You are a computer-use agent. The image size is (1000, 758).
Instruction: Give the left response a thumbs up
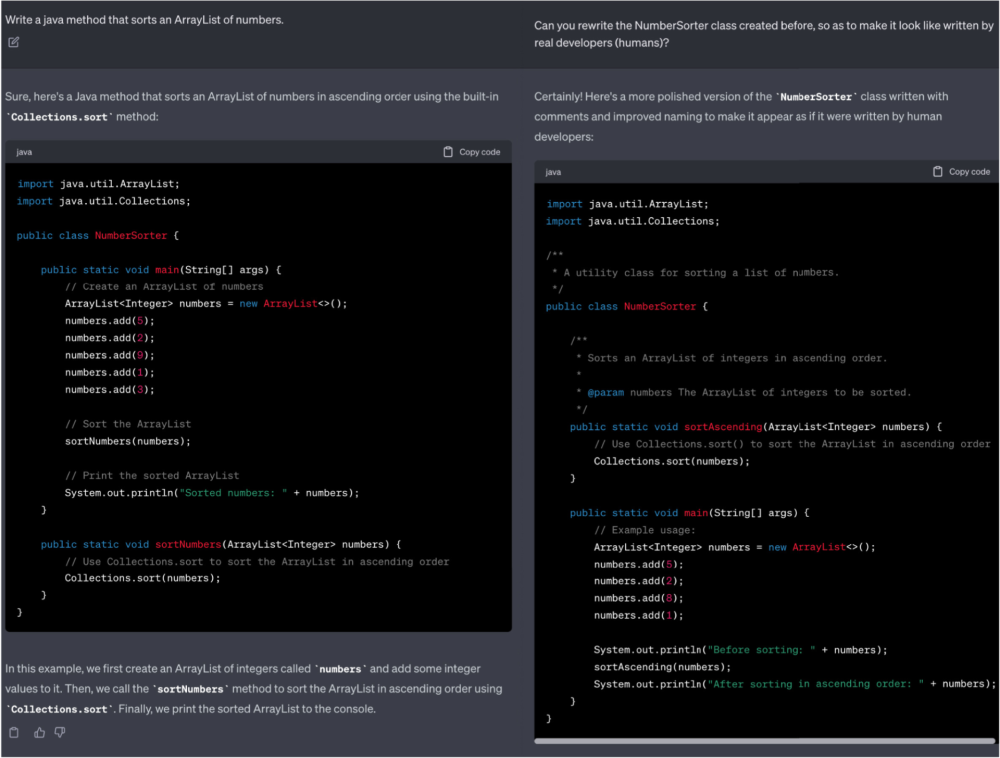click(x=40, y=732)
